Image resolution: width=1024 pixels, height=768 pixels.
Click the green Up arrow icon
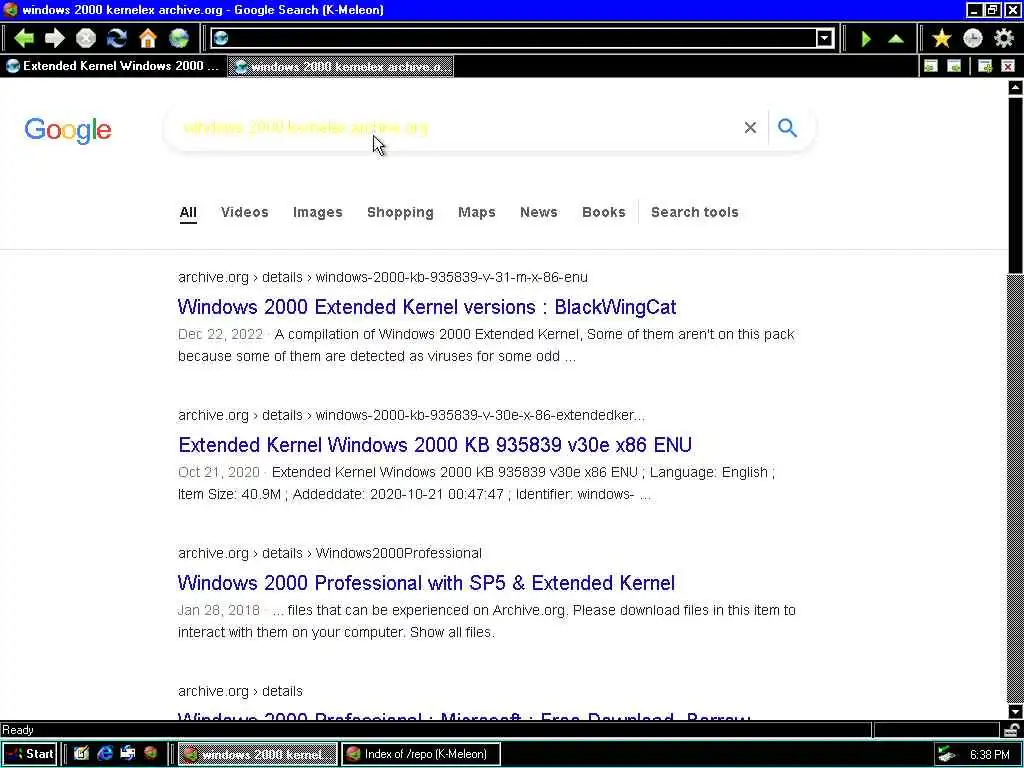pyautogui.click(x=896, y=39)
